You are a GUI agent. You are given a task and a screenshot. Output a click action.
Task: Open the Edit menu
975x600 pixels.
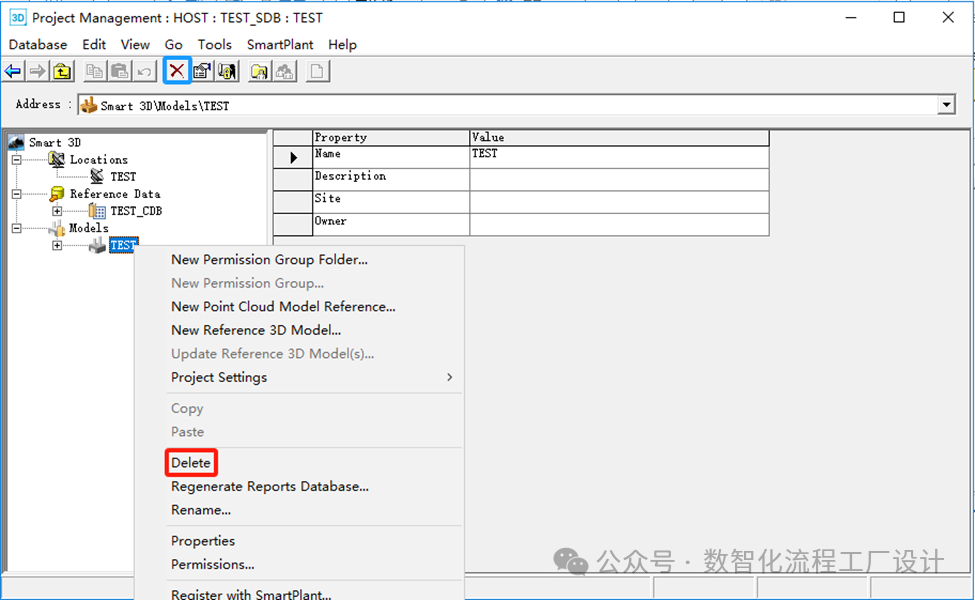point(94,45)
